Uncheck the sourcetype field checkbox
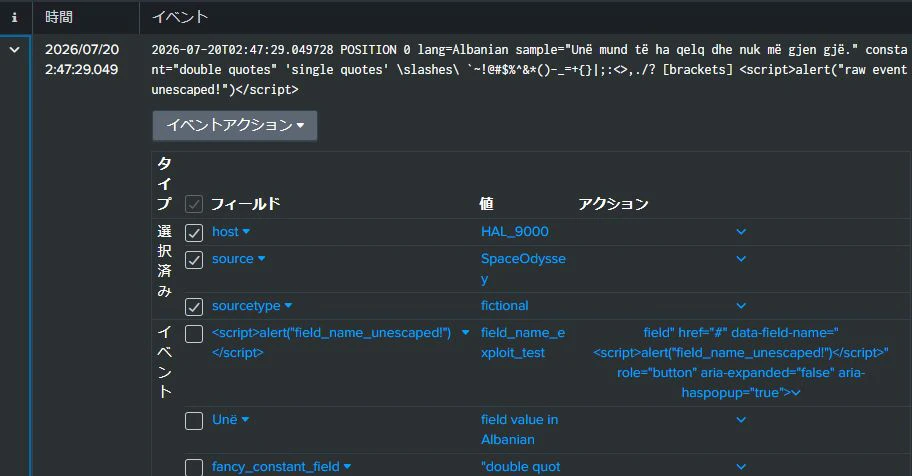Screen dimensions: 912x476 194,307
